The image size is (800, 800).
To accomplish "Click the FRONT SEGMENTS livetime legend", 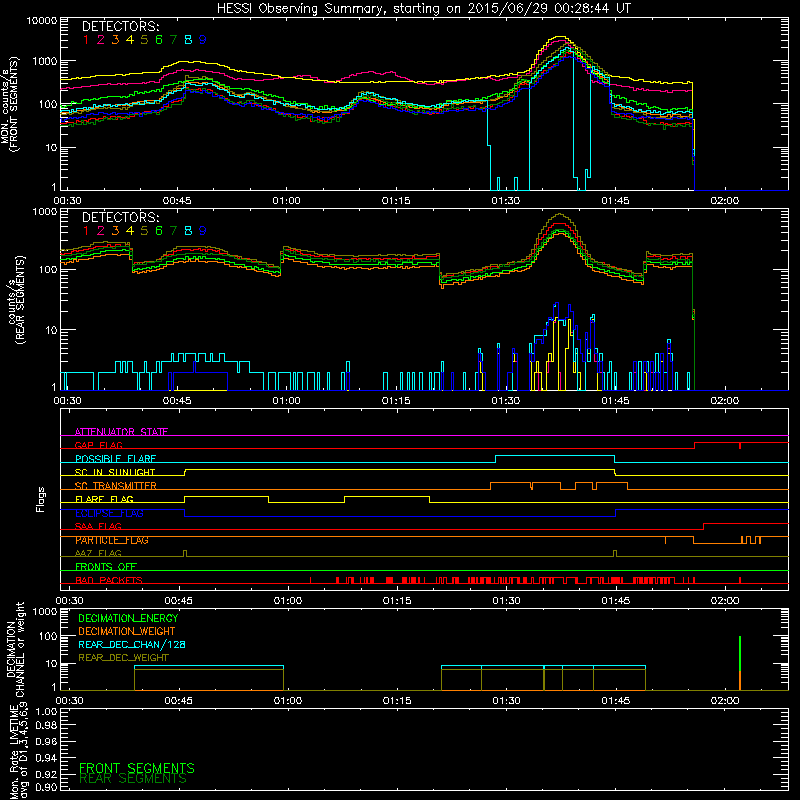I will pos(137,768).
